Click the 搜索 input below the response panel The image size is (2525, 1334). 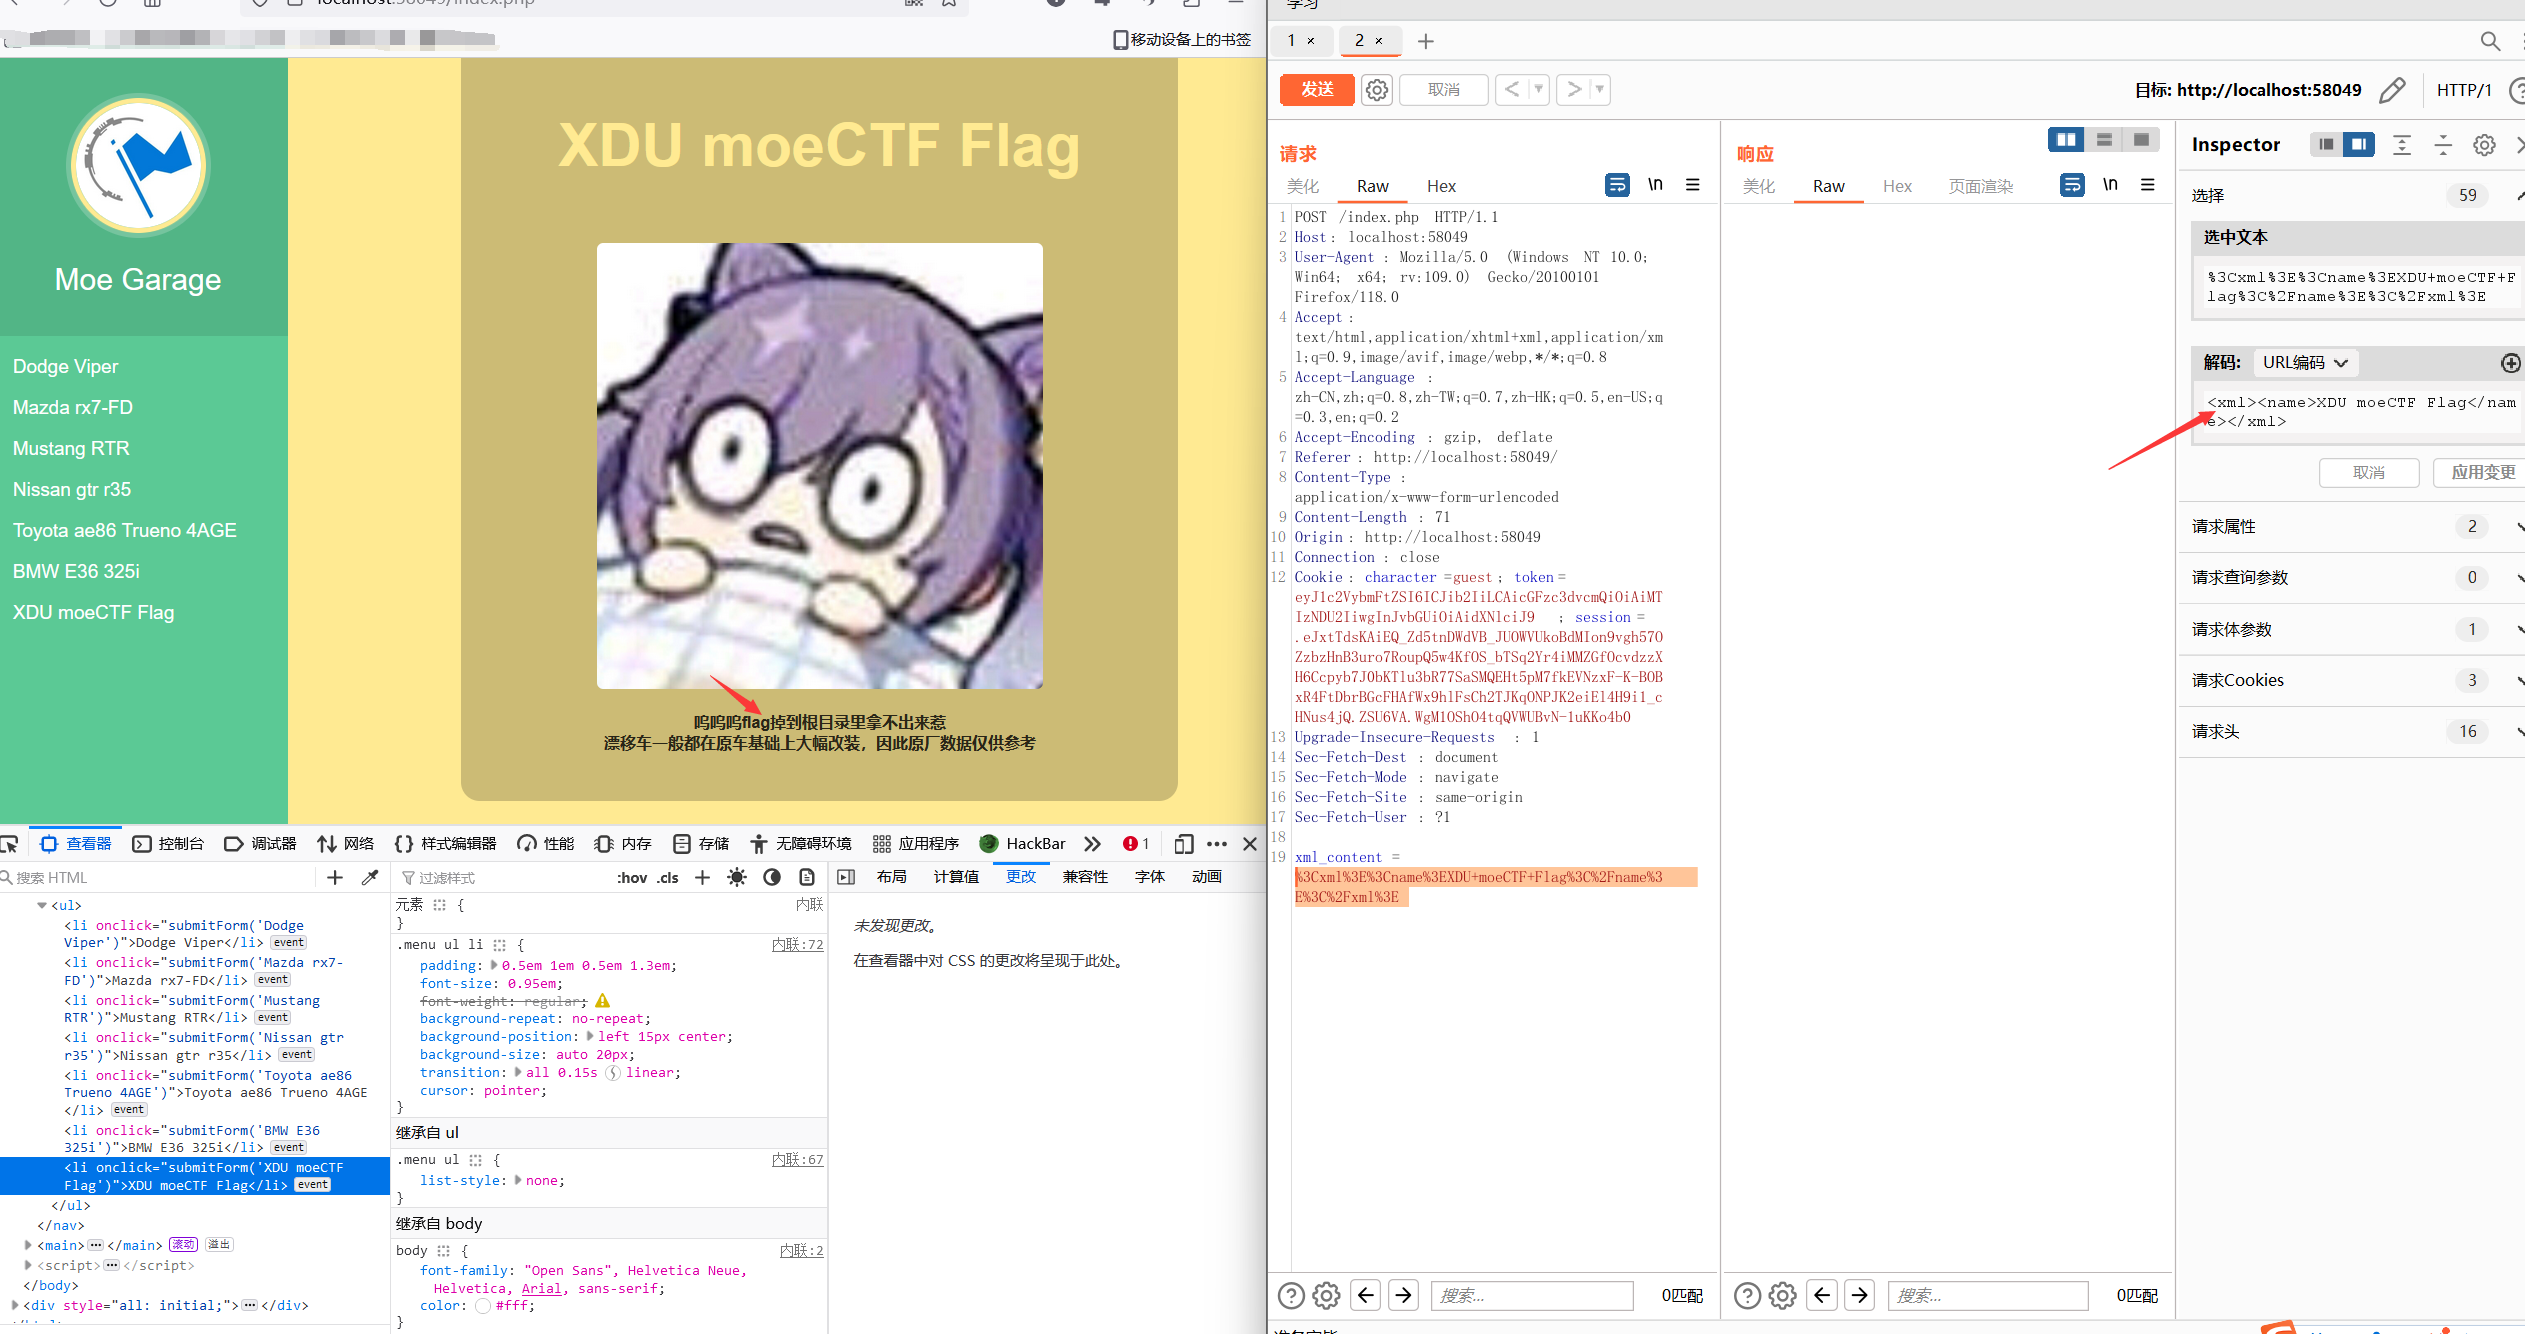(x=1987, y=1295)
